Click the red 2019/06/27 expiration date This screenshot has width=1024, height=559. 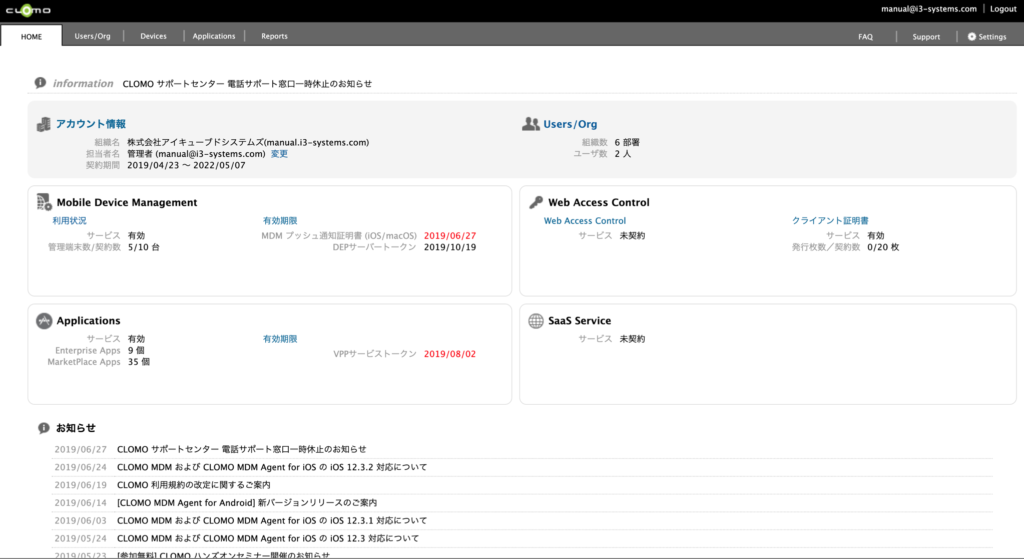click(x=450, y=236)
